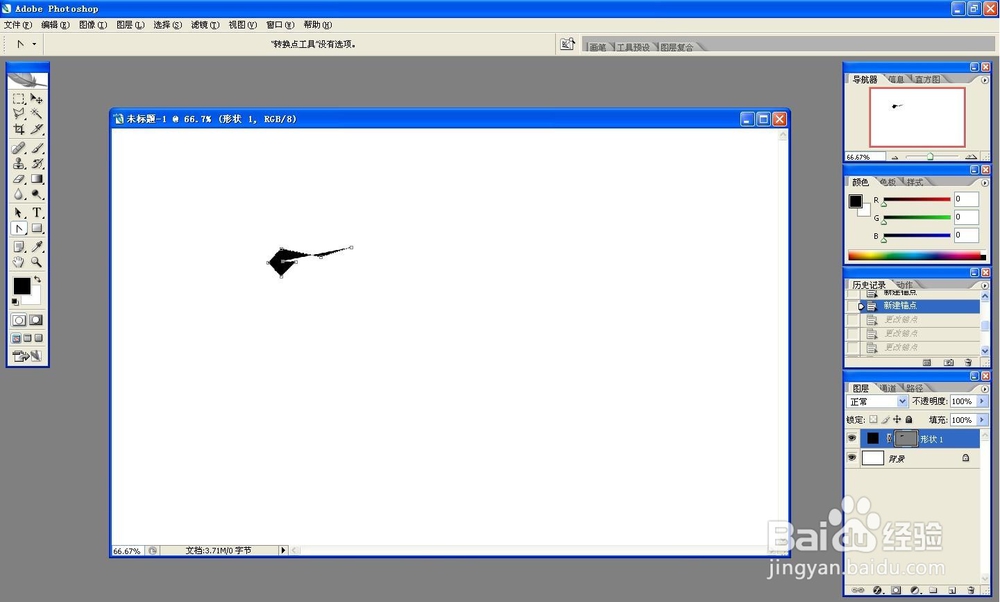Screen dimensions: 1000x602
Task: Select the Notes tool
Action: (18, 247)
